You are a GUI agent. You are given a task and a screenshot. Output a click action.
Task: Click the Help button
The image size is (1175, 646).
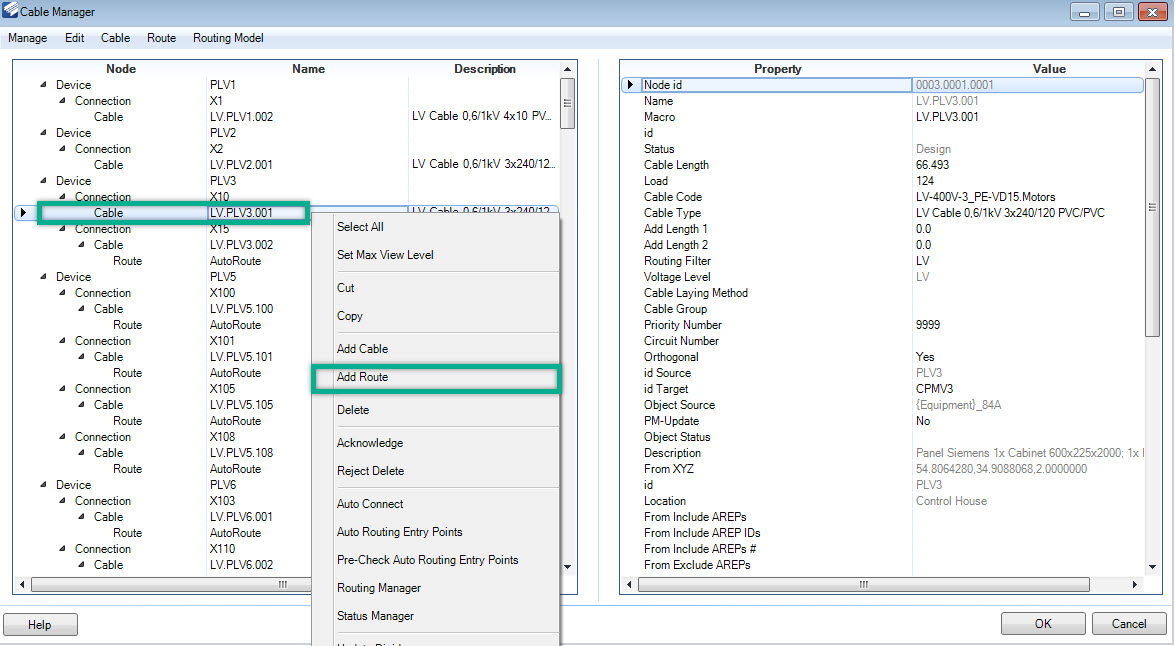point(40,625)
